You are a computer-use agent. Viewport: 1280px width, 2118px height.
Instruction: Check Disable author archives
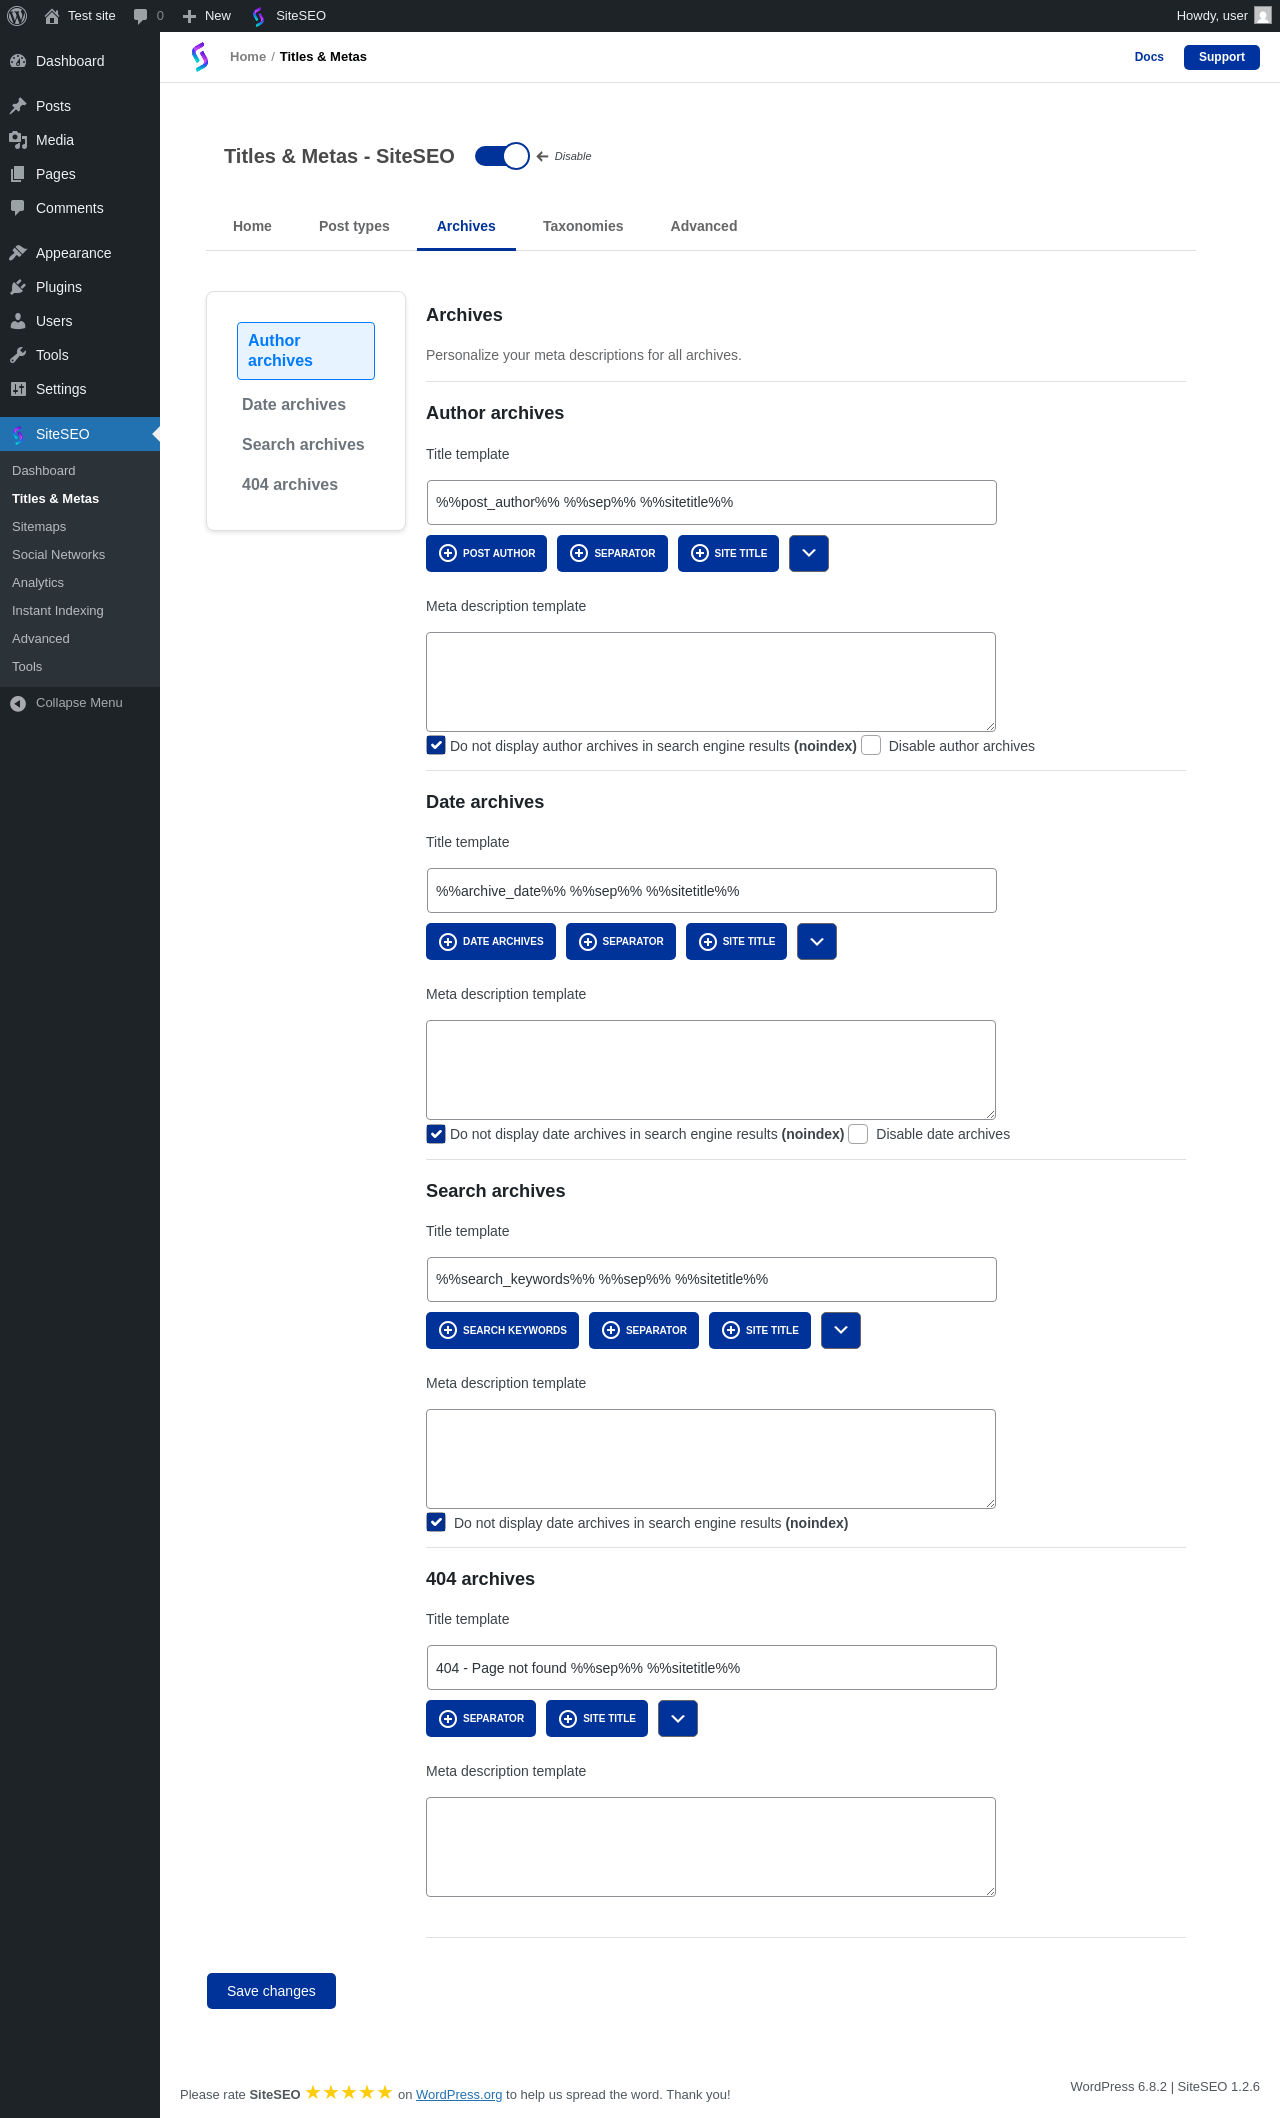pyautogui.click(x=871, y=745)
